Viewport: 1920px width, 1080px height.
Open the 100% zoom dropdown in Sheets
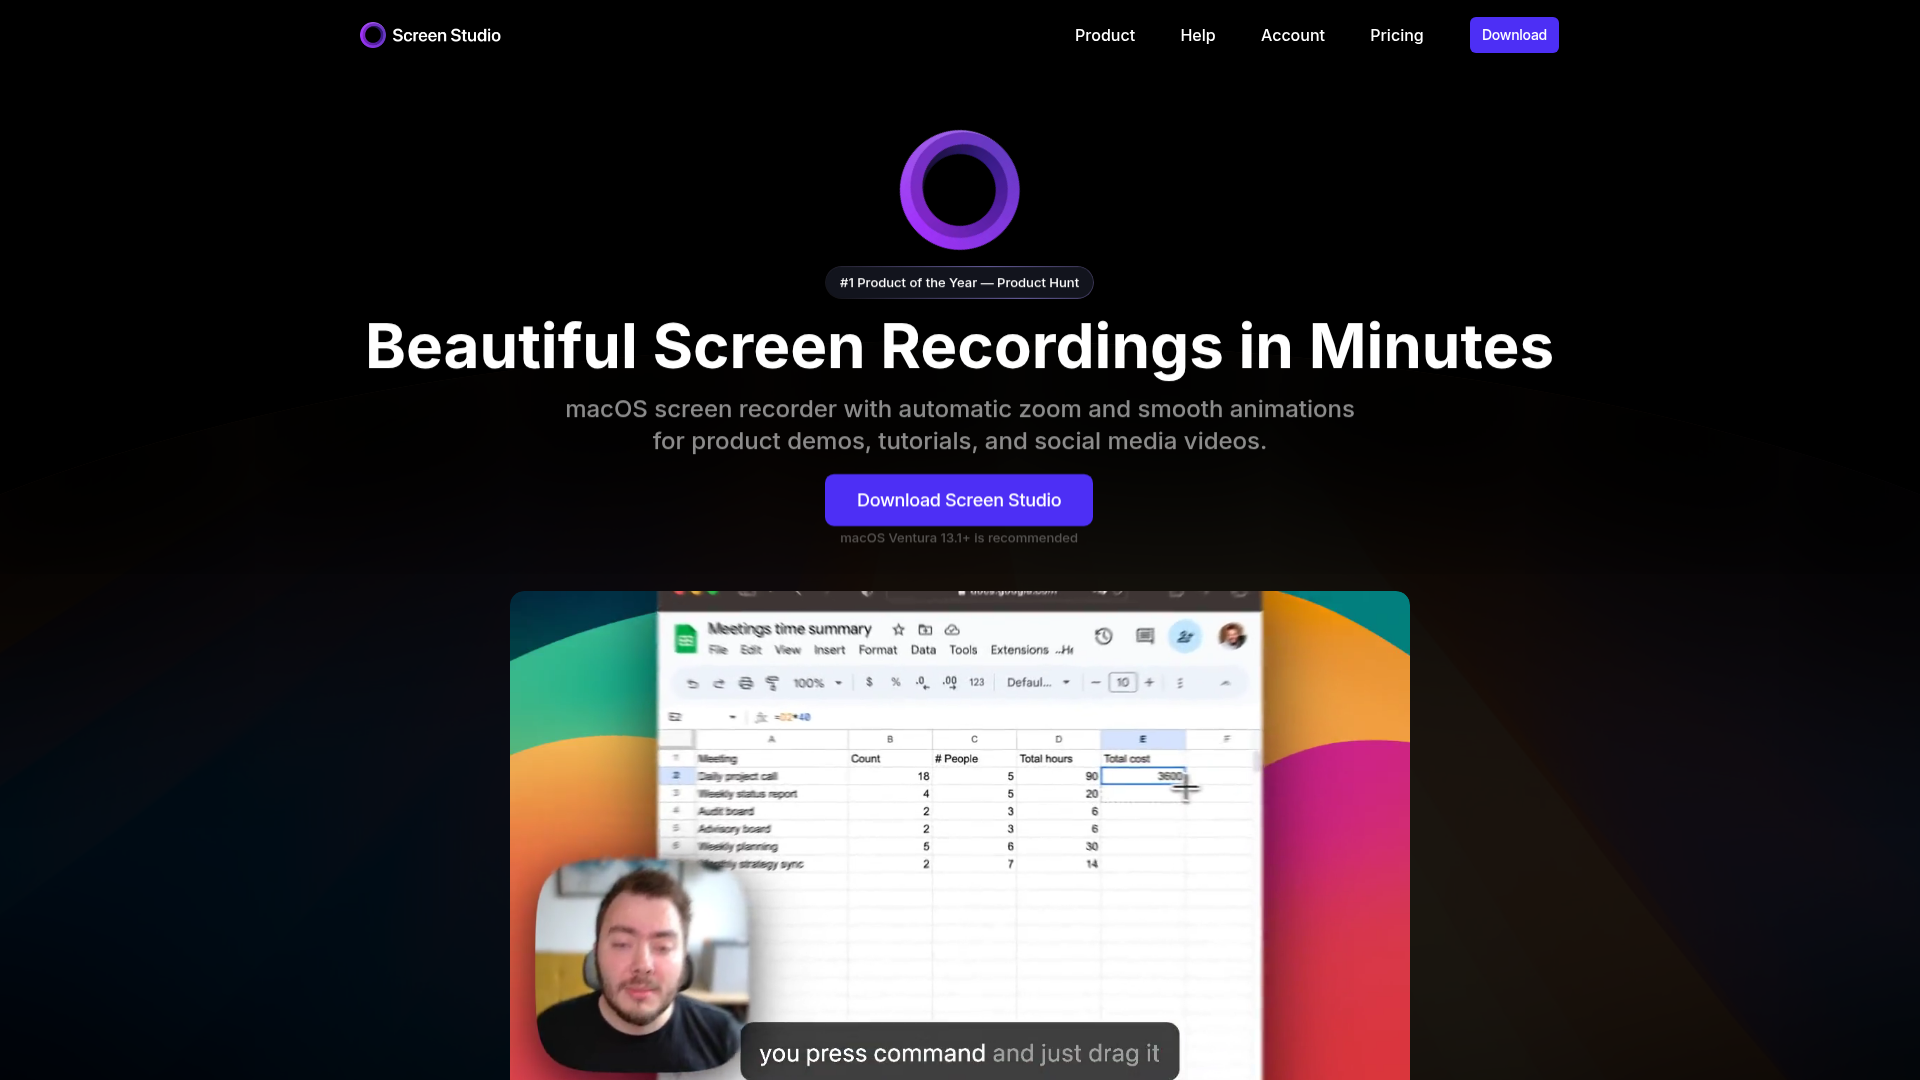tap(817, 683)
